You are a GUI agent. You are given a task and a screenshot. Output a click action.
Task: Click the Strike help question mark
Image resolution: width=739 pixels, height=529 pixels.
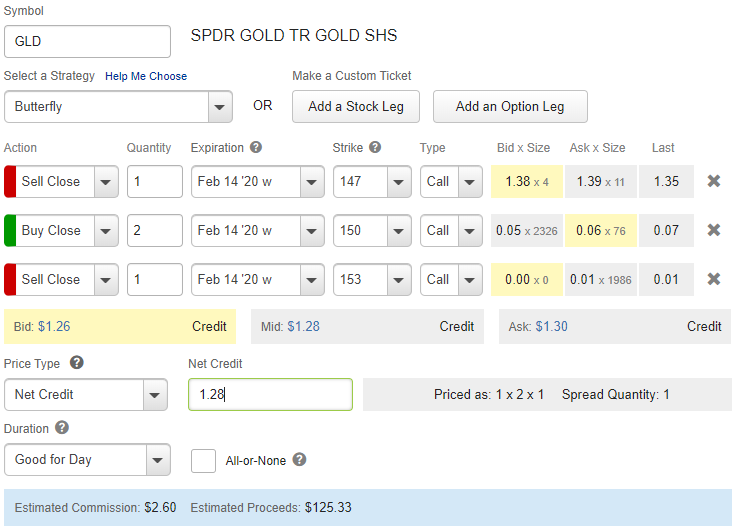(x=375, y=147)
